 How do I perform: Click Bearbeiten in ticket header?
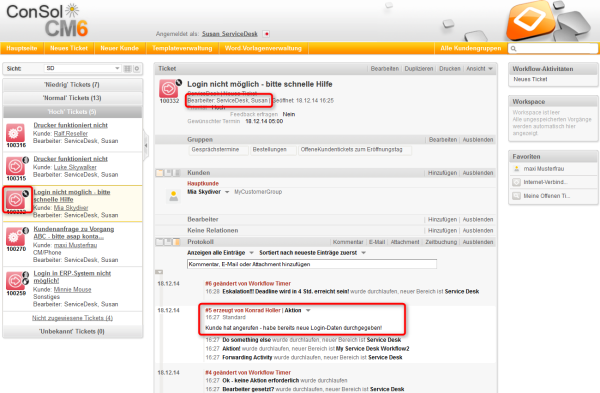[x=385, y=69]
